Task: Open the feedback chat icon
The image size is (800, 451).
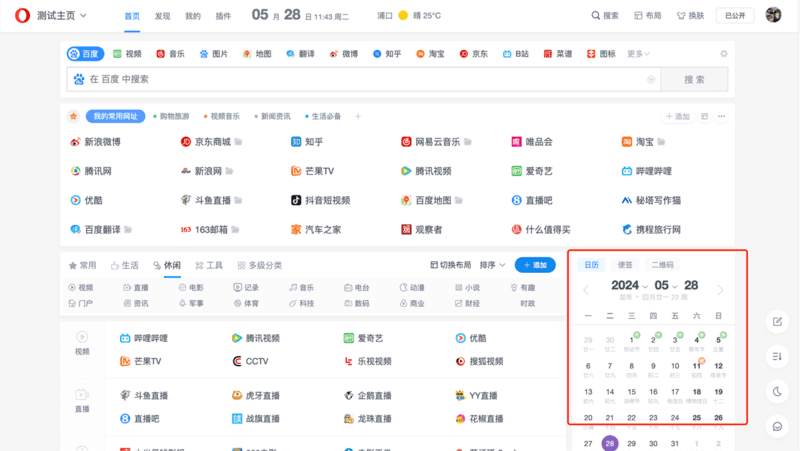Action: (x=777, y=427)
